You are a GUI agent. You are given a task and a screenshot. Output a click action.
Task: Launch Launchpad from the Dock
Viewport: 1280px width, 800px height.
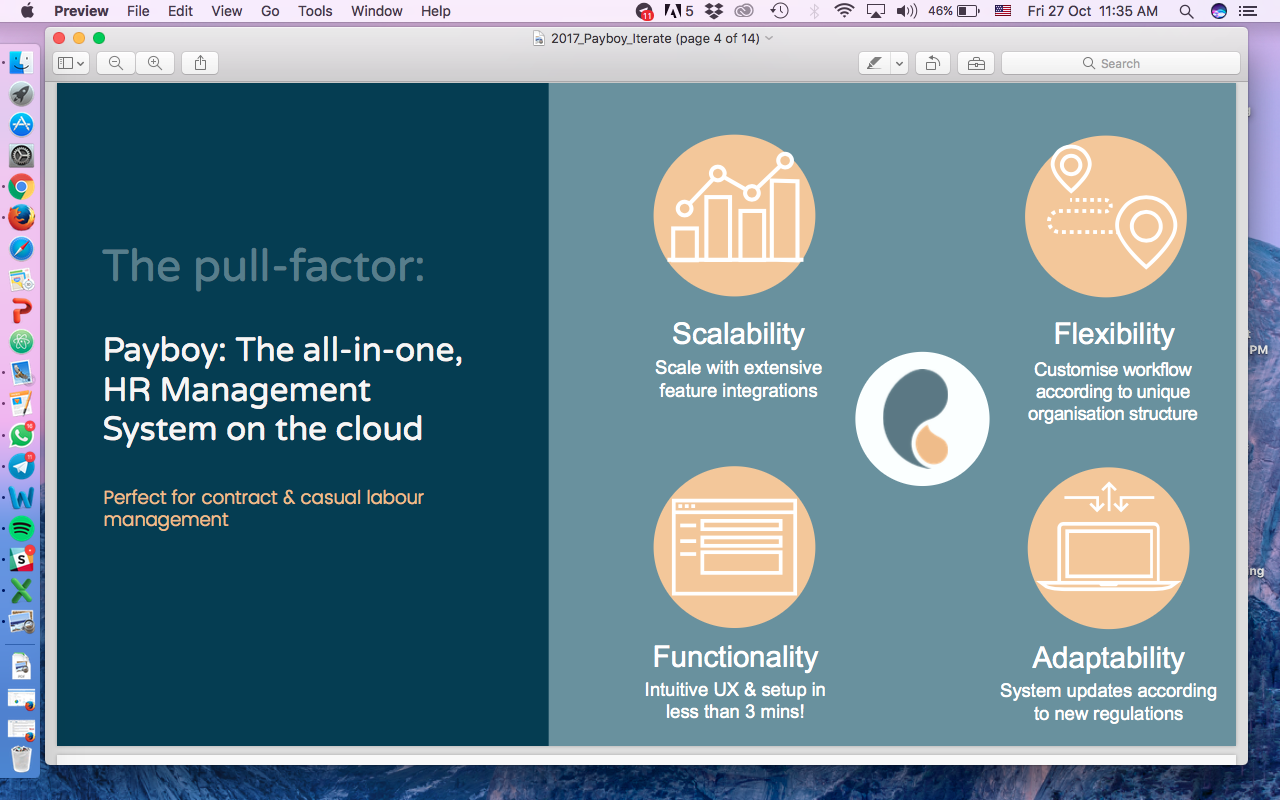[x=21, y=94]
